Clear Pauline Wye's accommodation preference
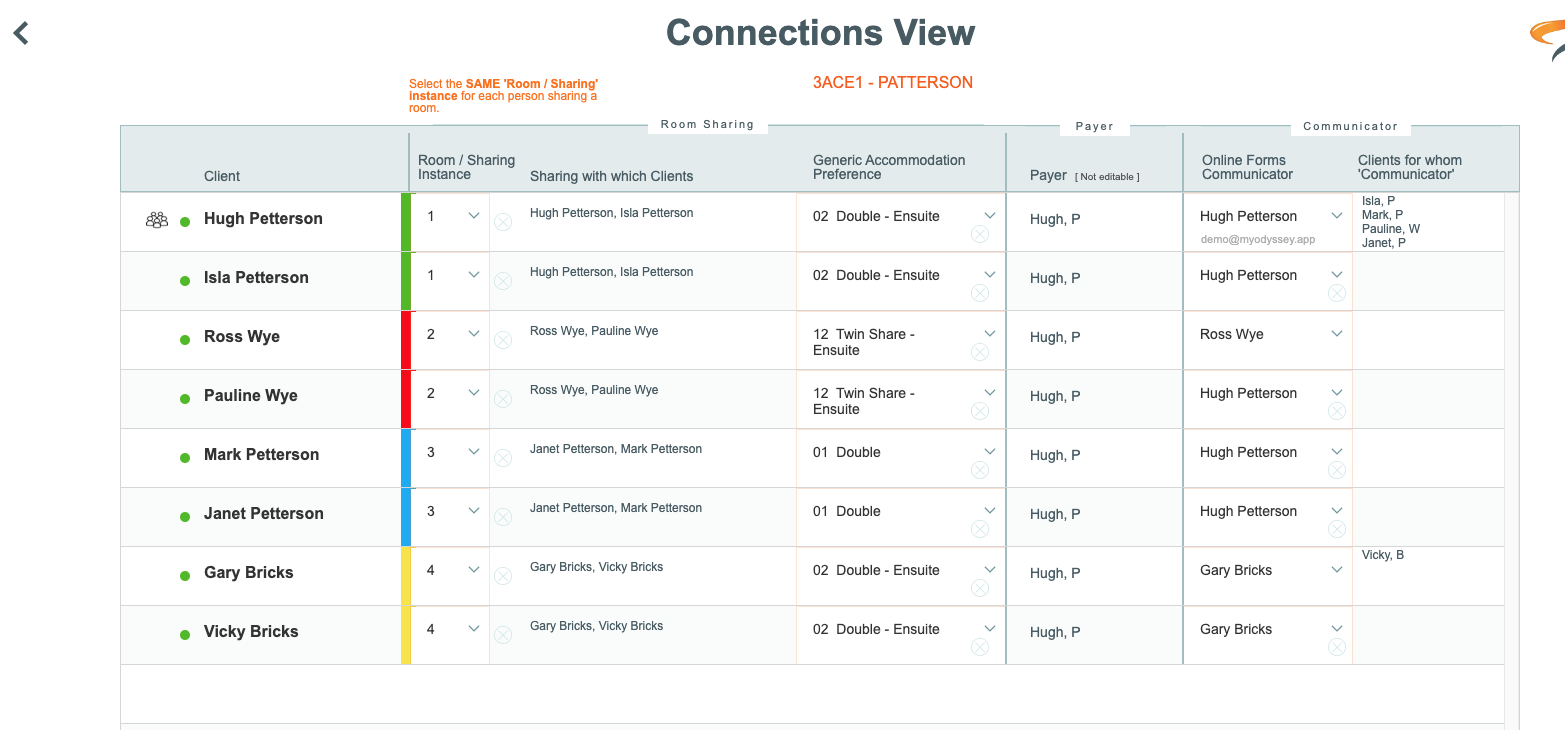The height and width of the screenshot is (730, 1565). [980, 411]
